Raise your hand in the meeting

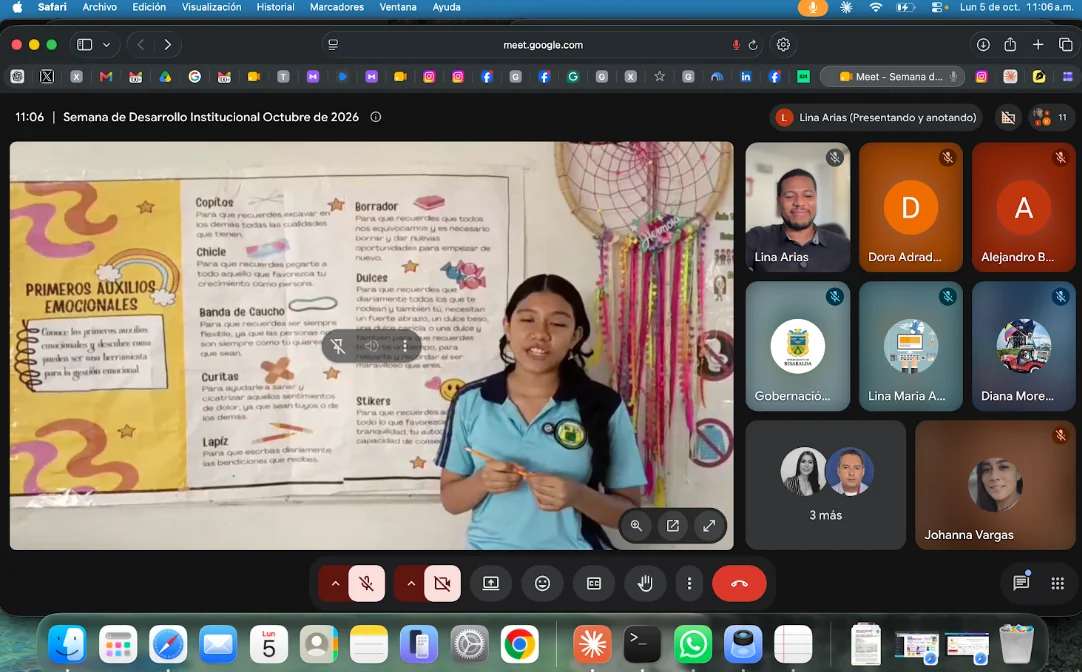click(645, 584)
